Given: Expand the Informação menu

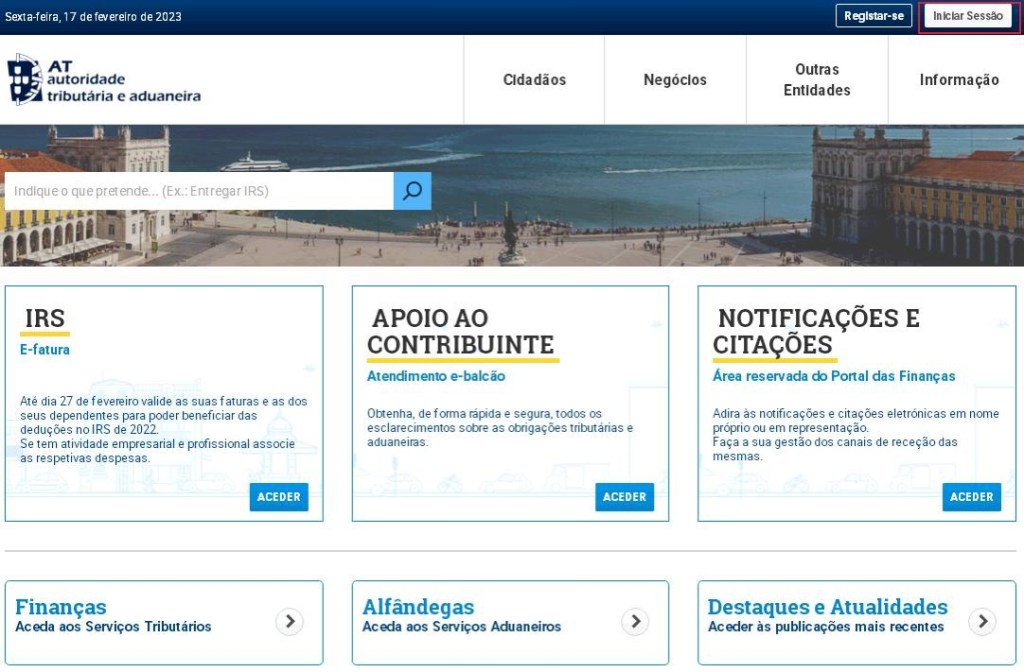Looking at the screenshot, I should 958,80.
